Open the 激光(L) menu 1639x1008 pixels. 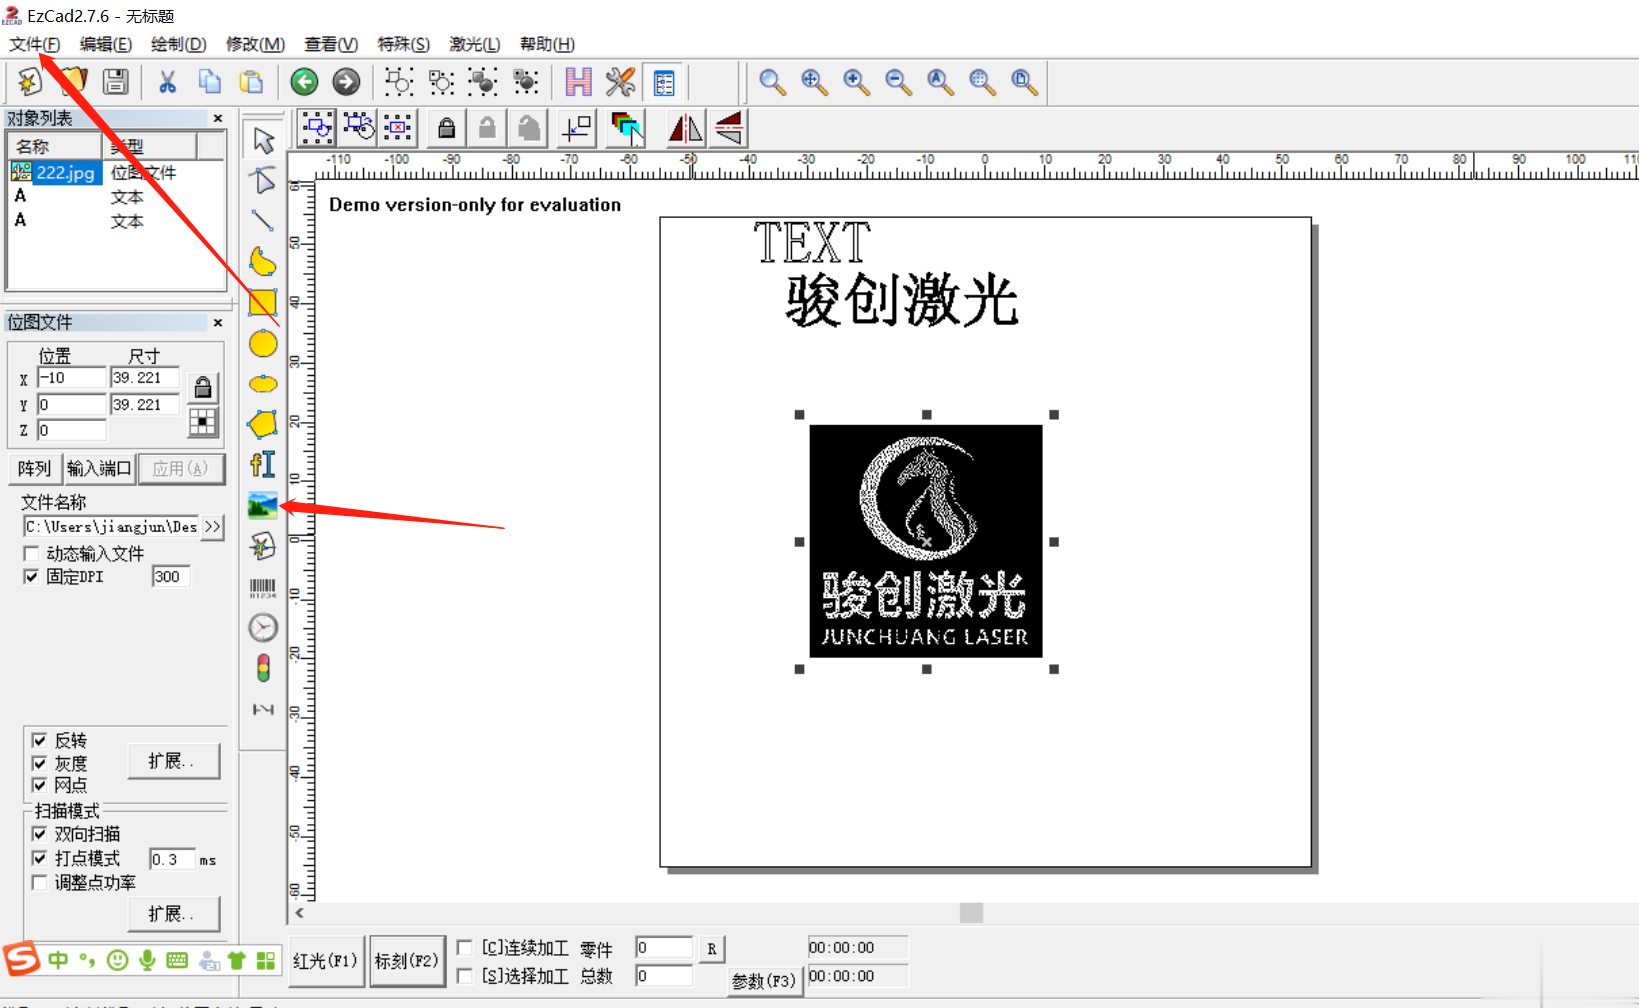click(474, 44)
